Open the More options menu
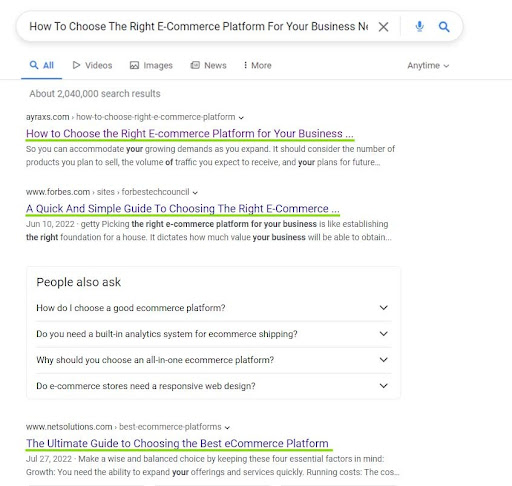This screenshot has width=512, height=486. pos(257,65)
